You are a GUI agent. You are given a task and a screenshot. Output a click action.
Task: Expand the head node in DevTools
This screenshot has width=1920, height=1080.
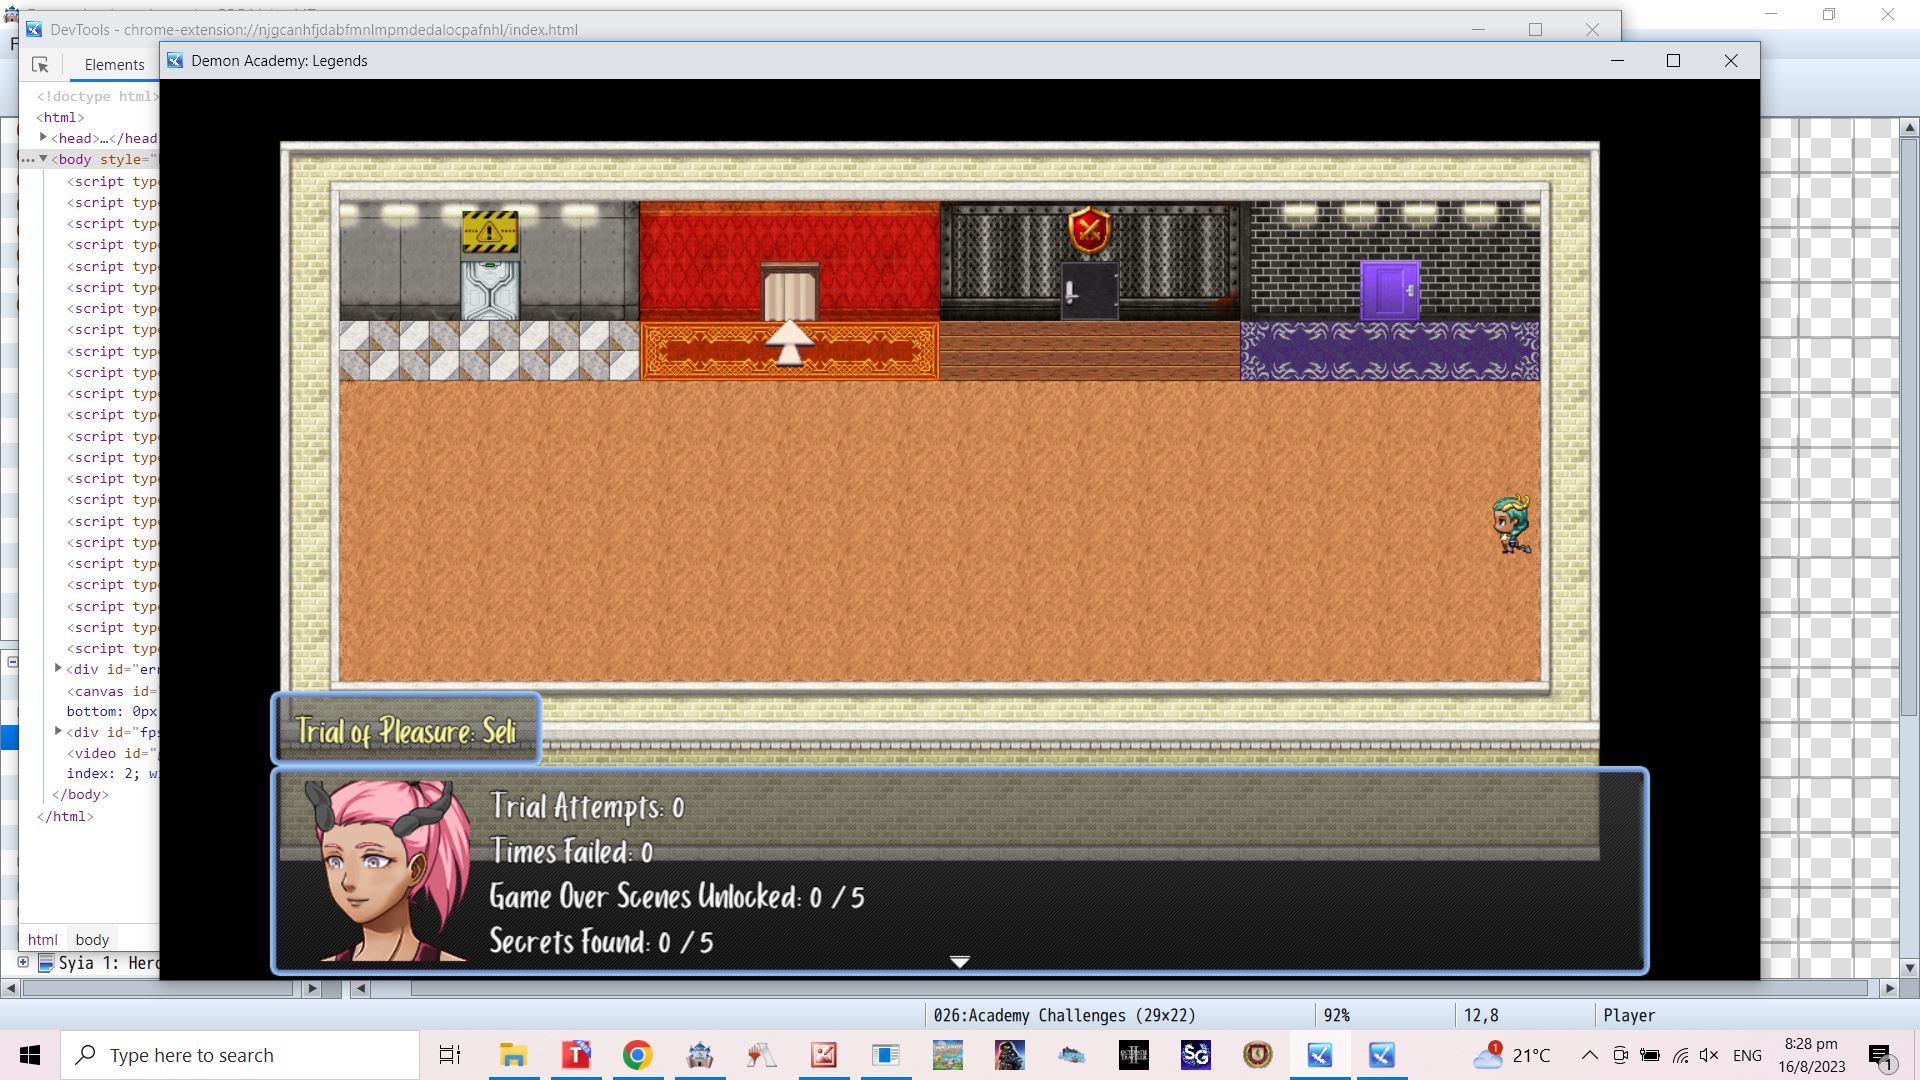[43, 137]
